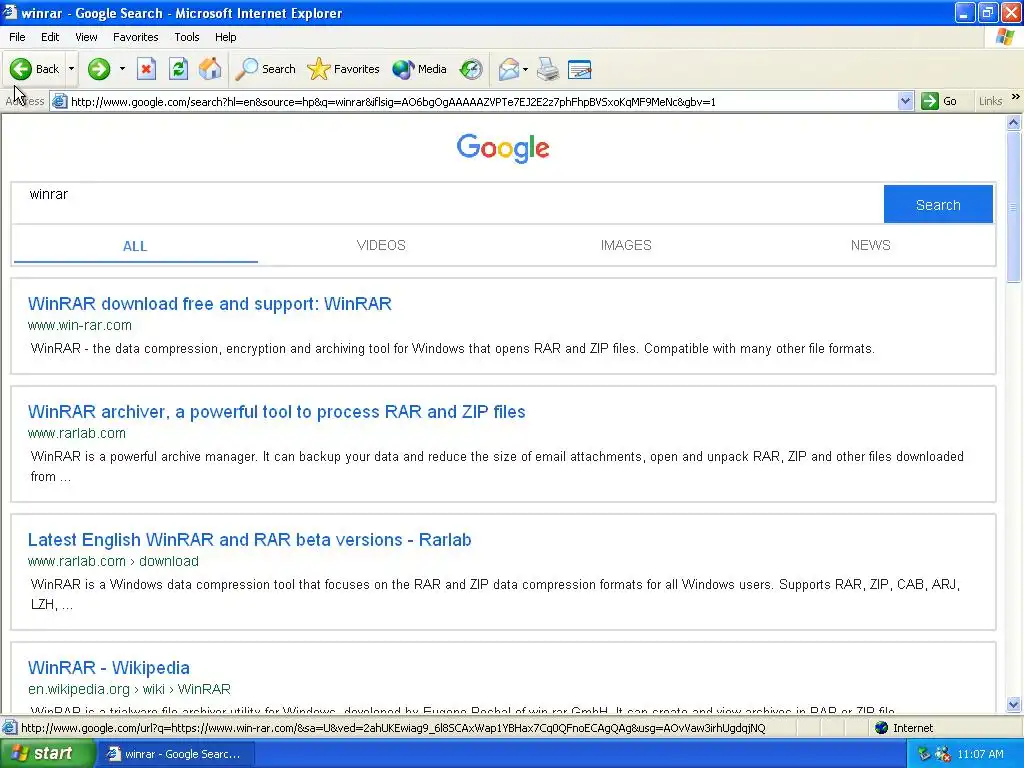Open WinRAR download free and support link
The height and width of the screenshot is (768, 1024).
(210, 304)
